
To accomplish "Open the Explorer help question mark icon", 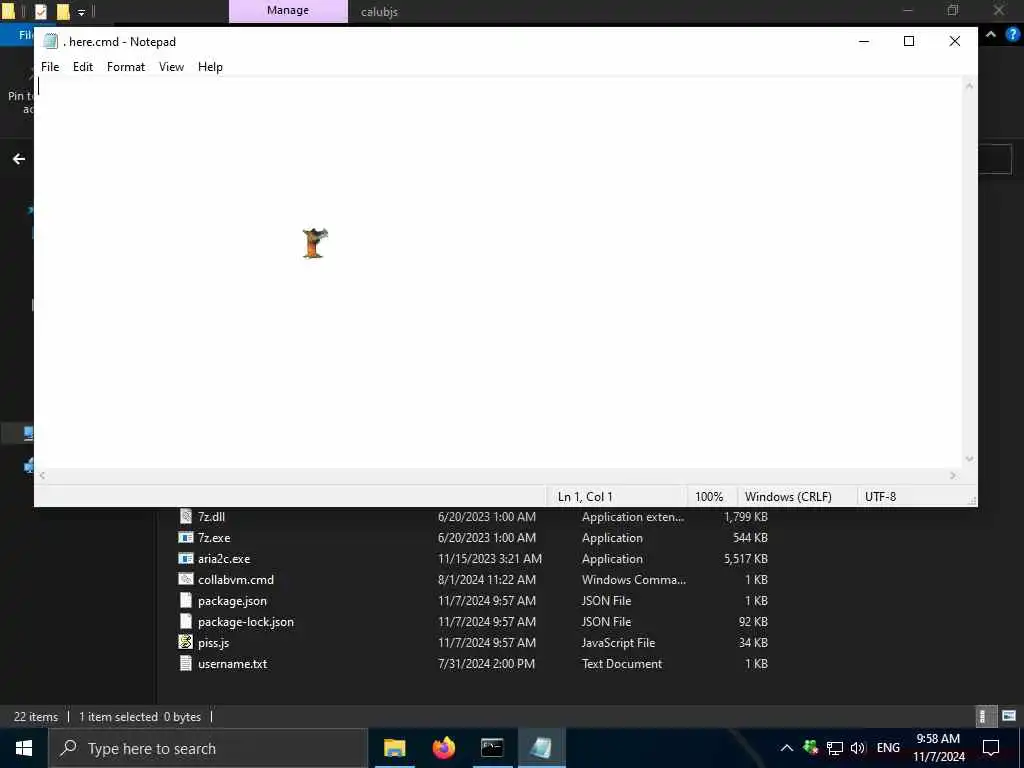I will coord(1013,34).
